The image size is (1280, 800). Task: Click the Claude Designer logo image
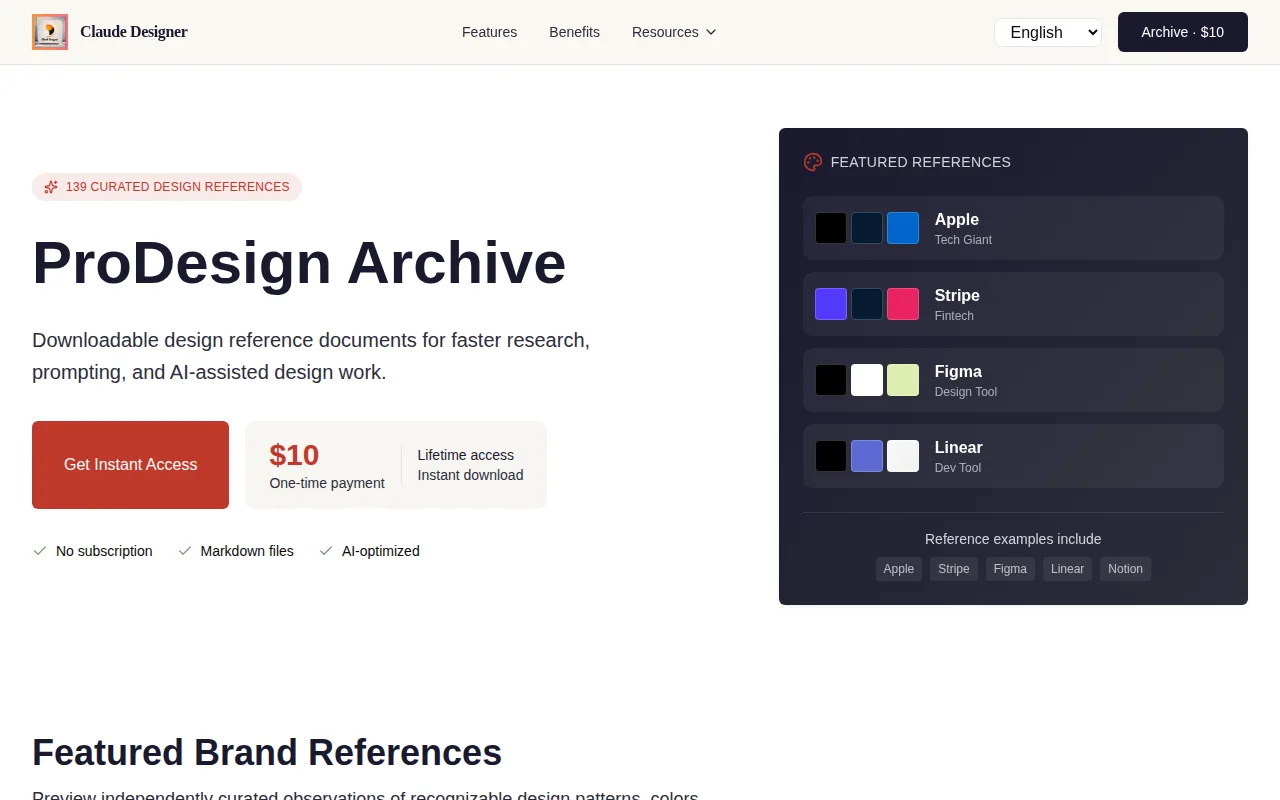click(50, 32)
